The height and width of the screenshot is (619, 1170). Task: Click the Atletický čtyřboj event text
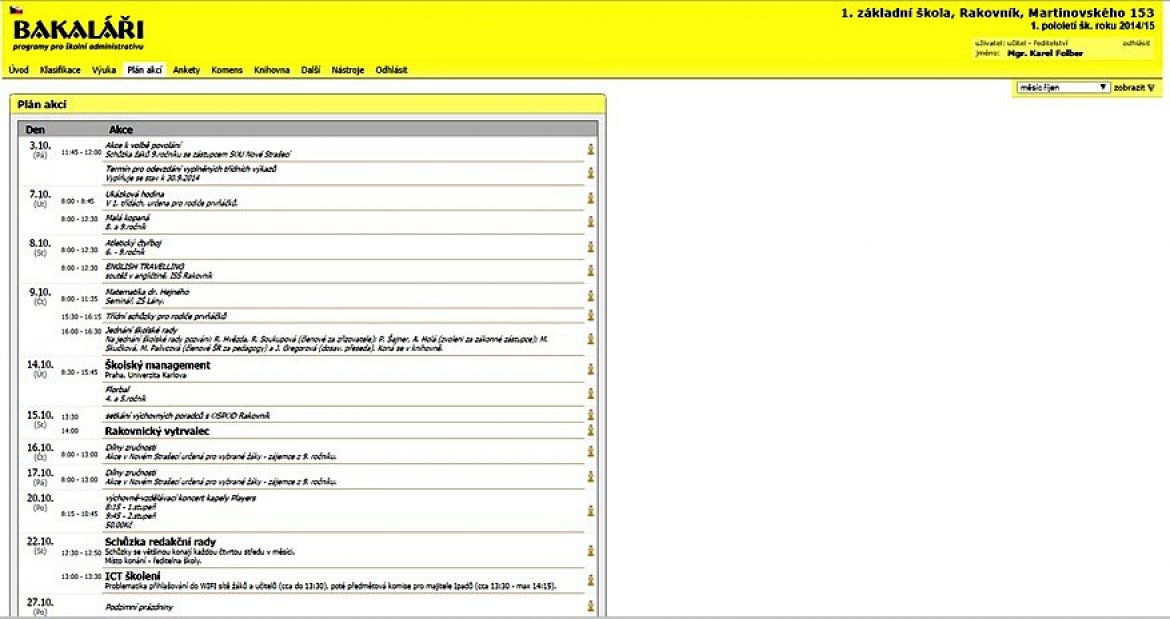134,242
